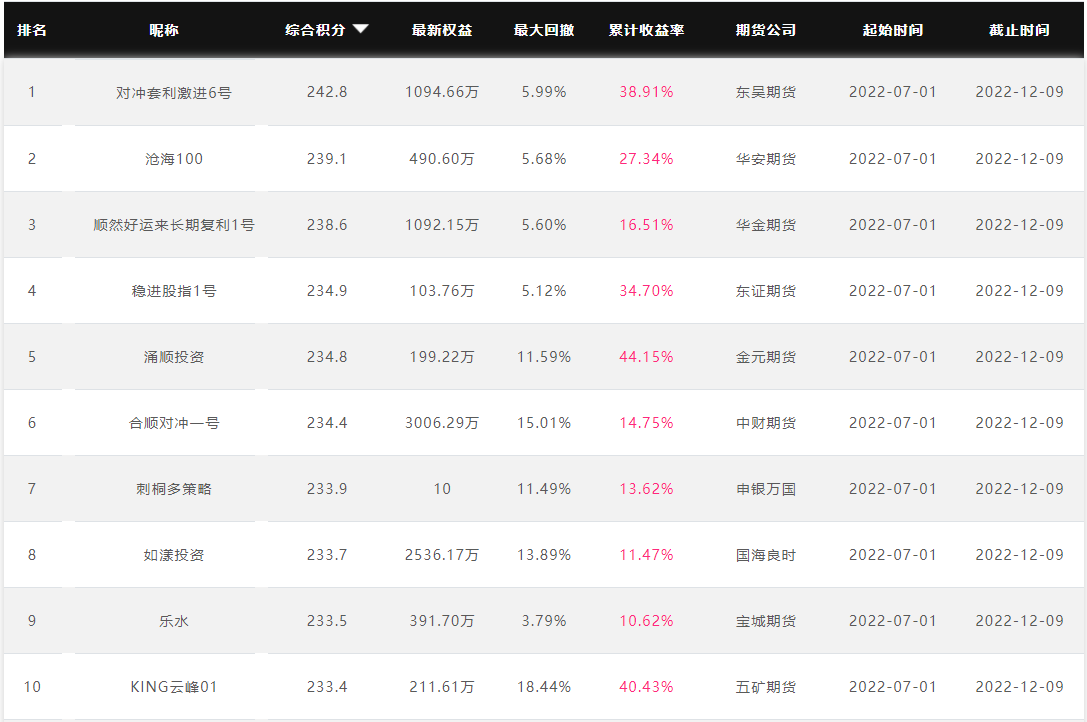The image size is (1087, 722).
Task: Click the return rate 16.51%
Action: pyautogui.click(x=646, y=225)
